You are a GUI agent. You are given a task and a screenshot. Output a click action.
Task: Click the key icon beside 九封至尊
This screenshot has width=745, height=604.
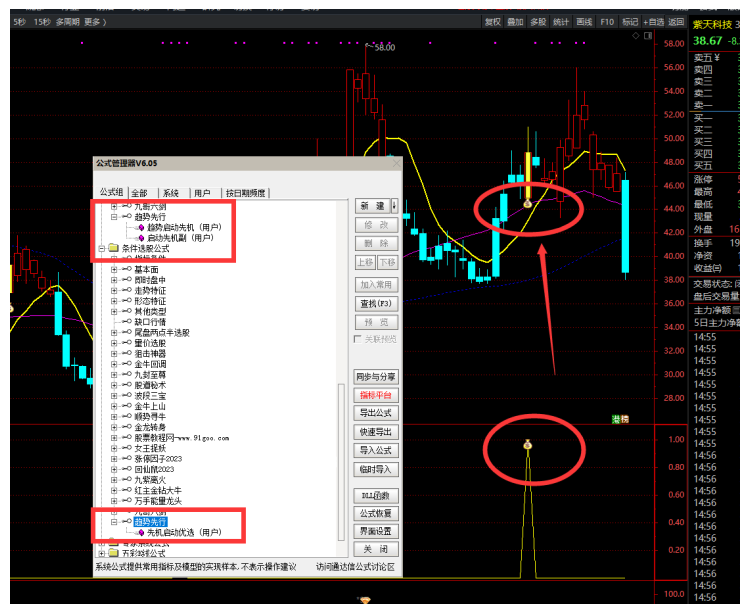(126, 374)
